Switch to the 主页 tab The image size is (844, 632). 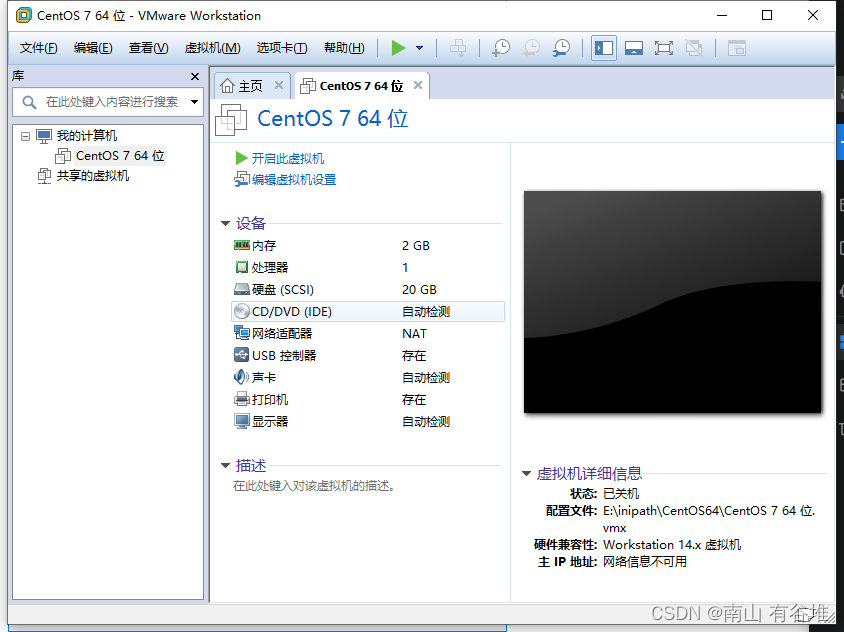(250, 86)
